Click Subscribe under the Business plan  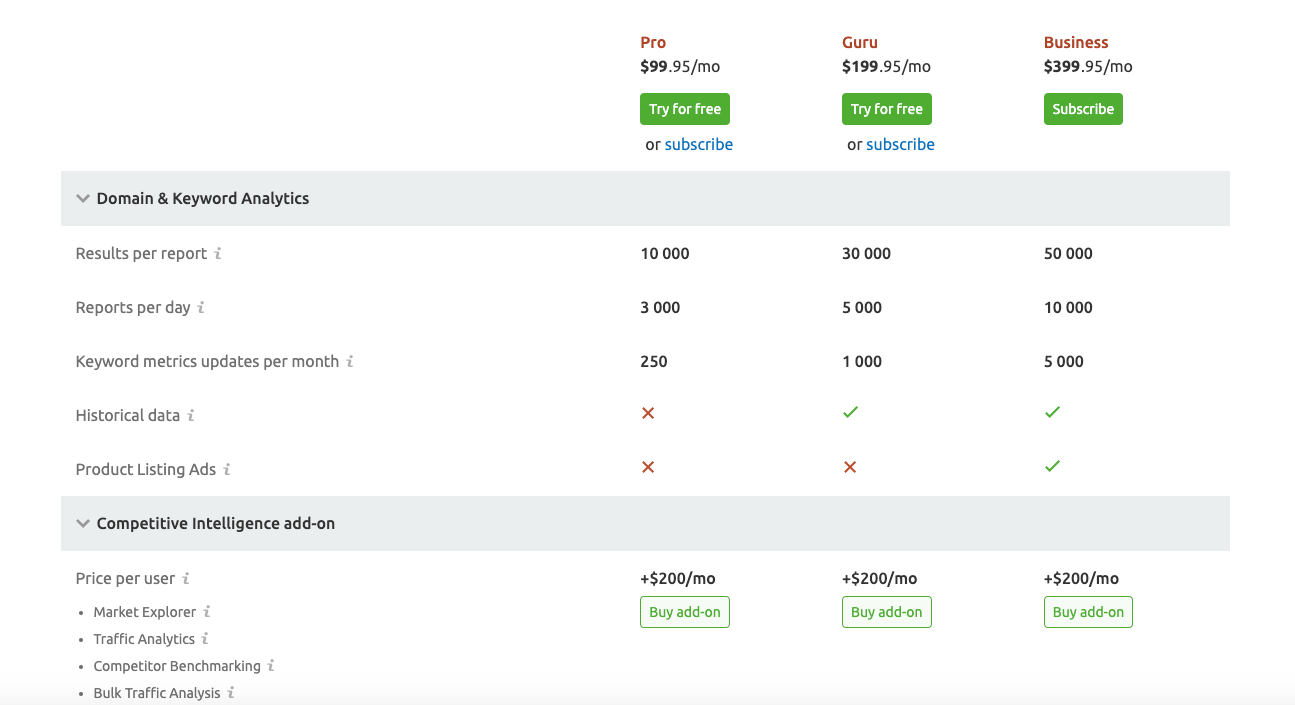coord(1083,108)
